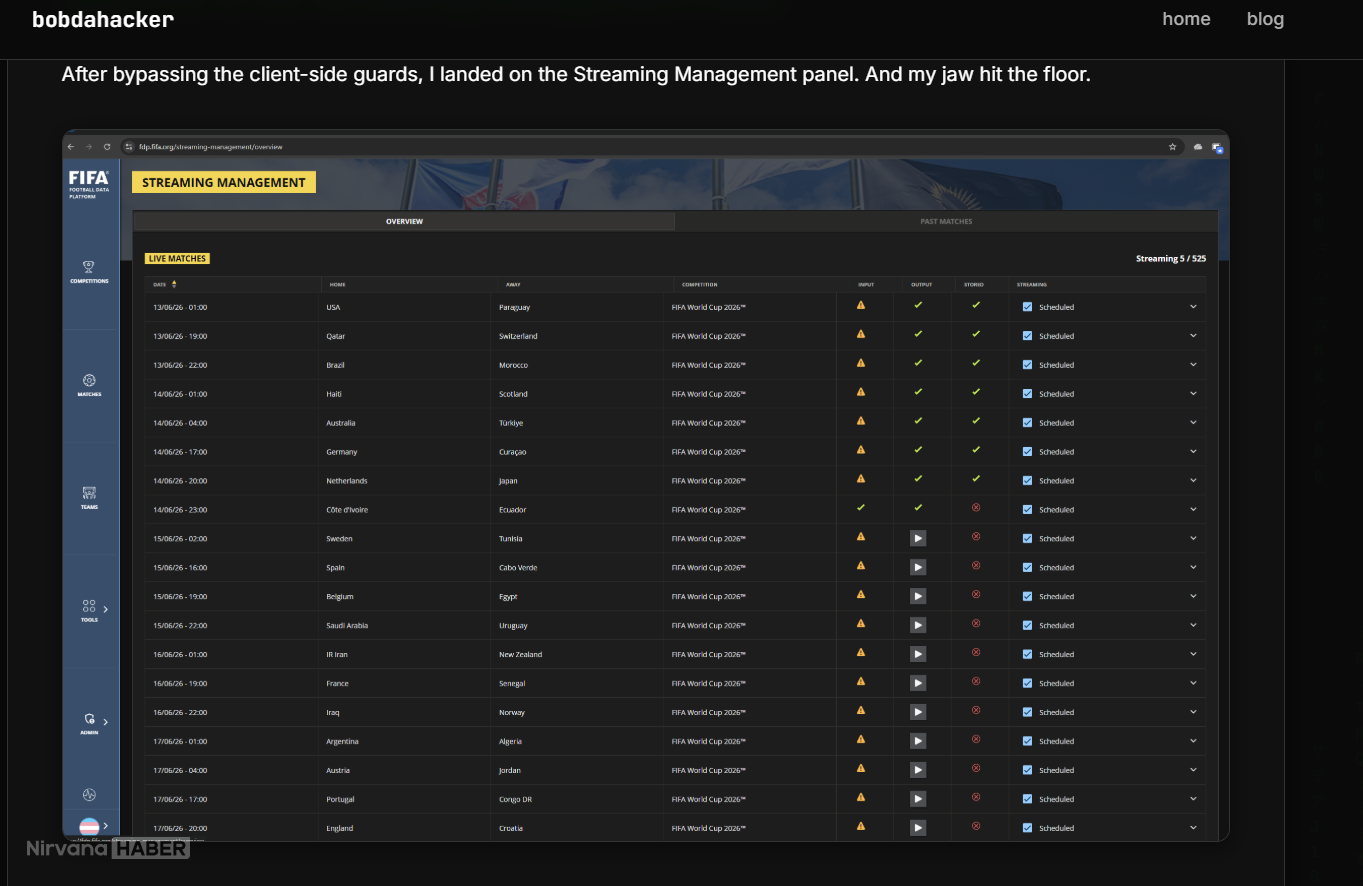Viewport: 1363px width, 886px height.
Task: Click the output checkmark in Qatar row
Action: click(x=918, y=334)
